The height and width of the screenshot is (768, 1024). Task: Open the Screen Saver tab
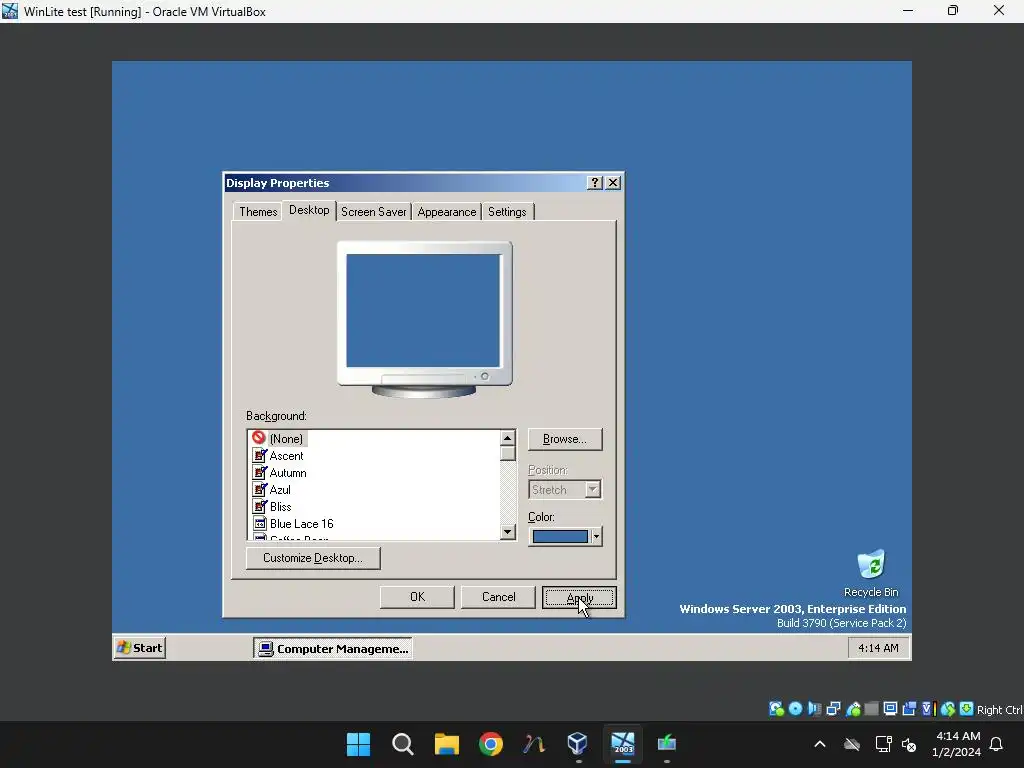click(x=374, y=212)
